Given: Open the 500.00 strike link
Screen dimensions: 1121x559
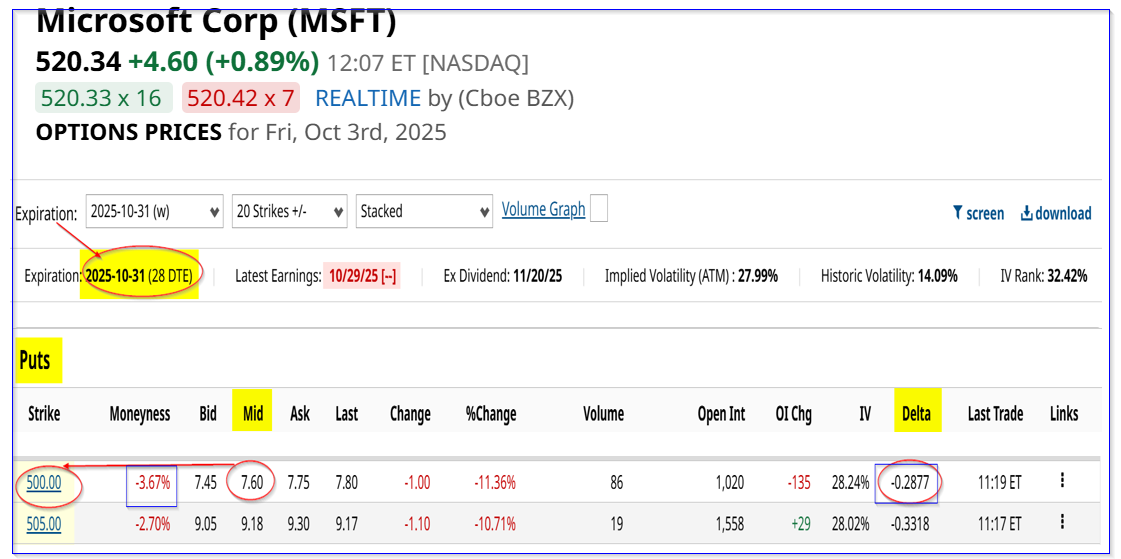Looking at the screenshot, I should click(45, 482).
